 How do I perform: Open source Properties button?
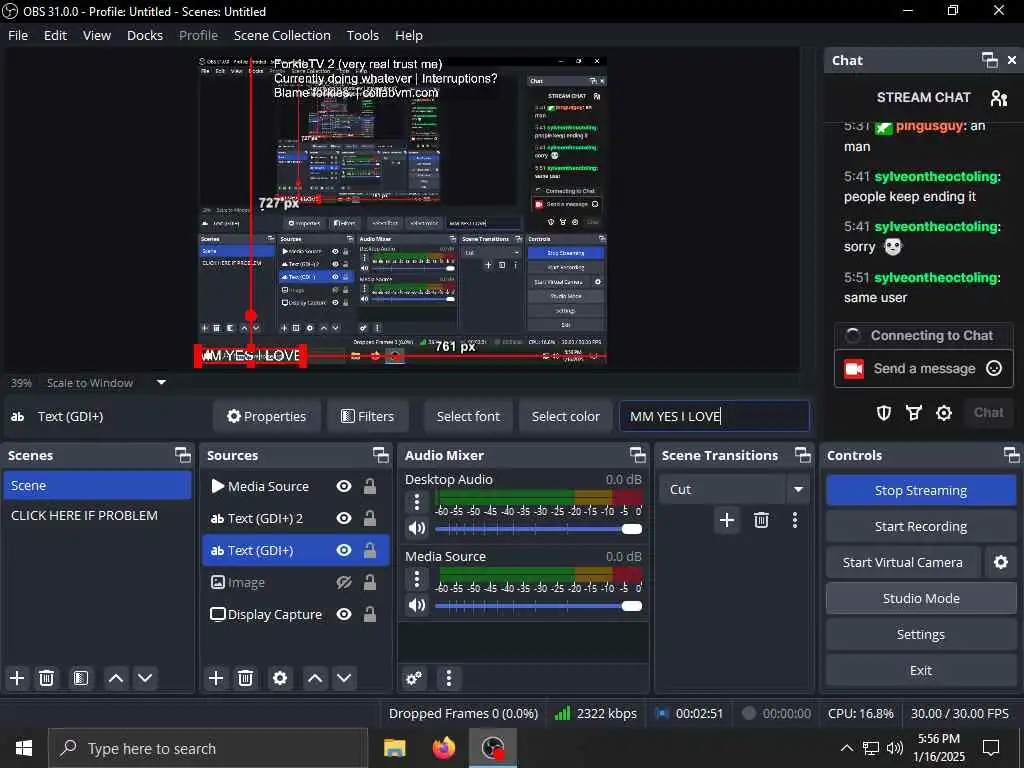(x=266, y=417)
